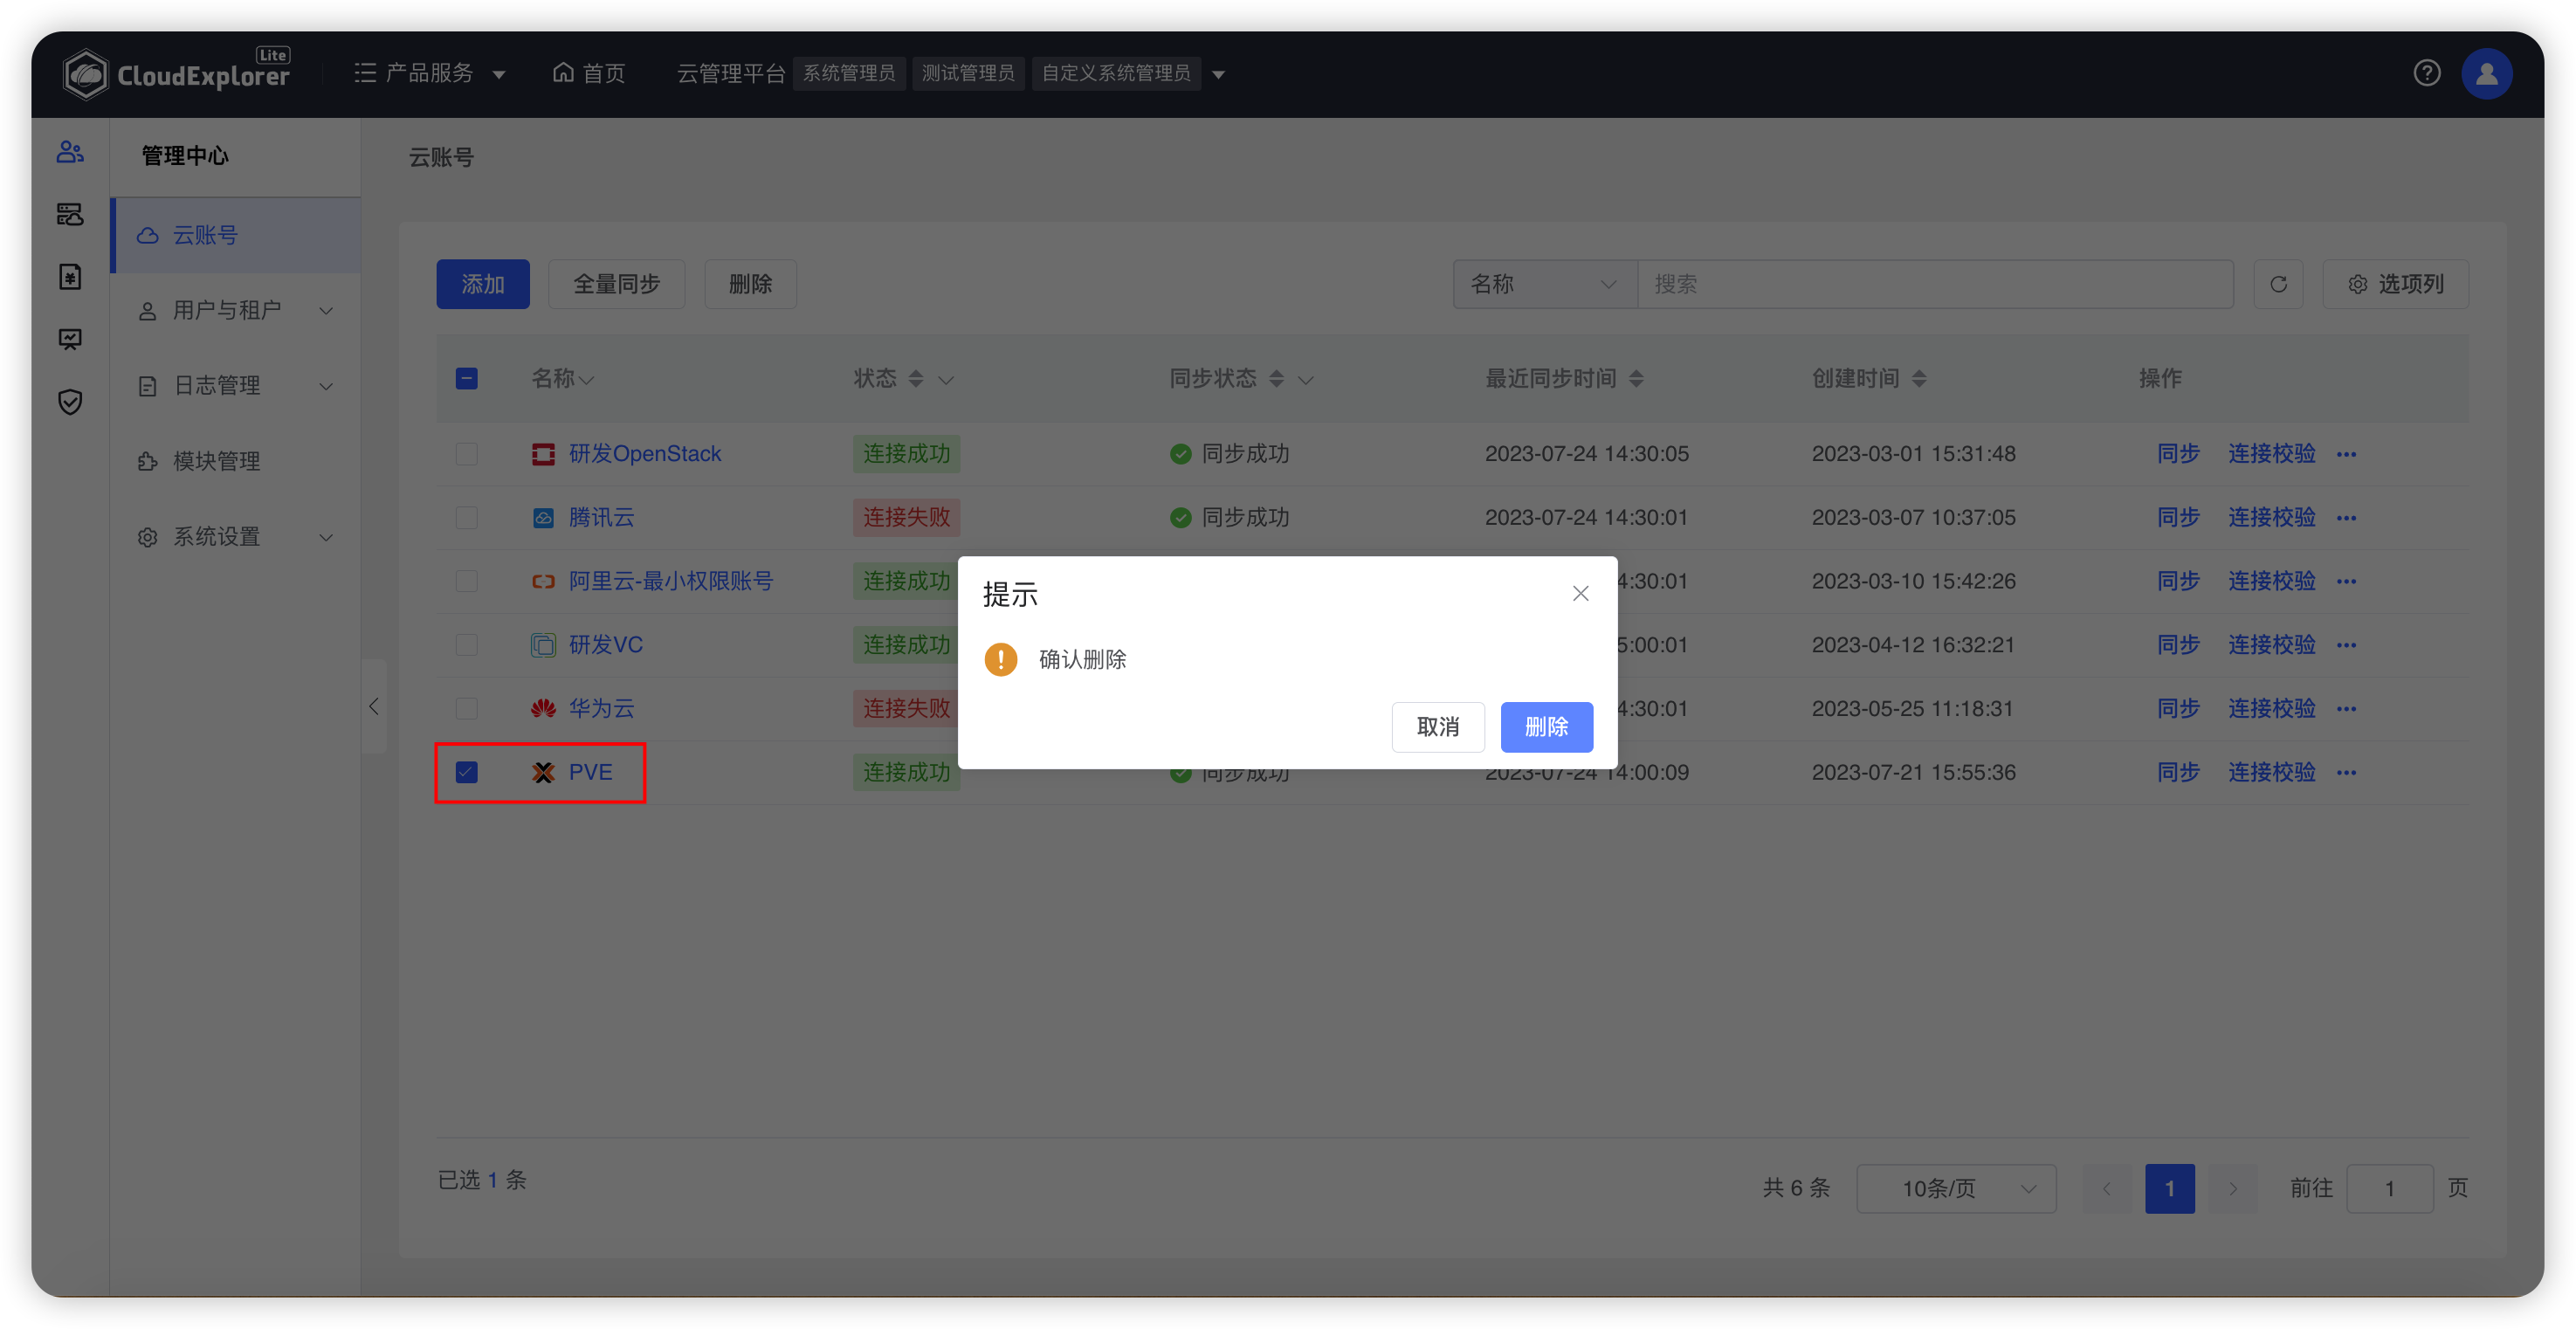Open the 产品服务 dropdown menu
Screen dimensions: 2576x1329
(x=430, y=73)
